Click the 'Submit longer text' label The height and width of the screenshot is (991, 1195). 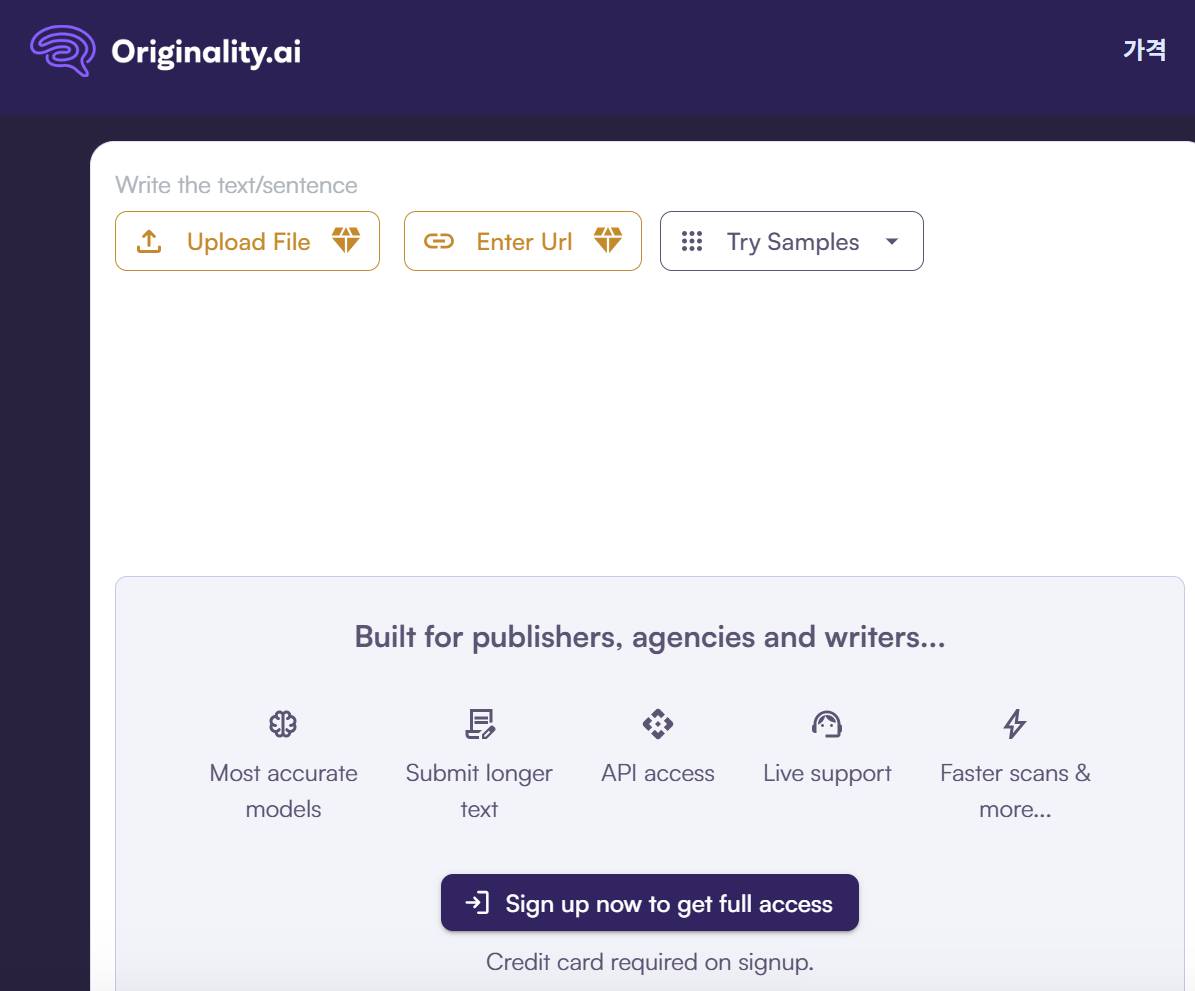[x=479, y=791]
